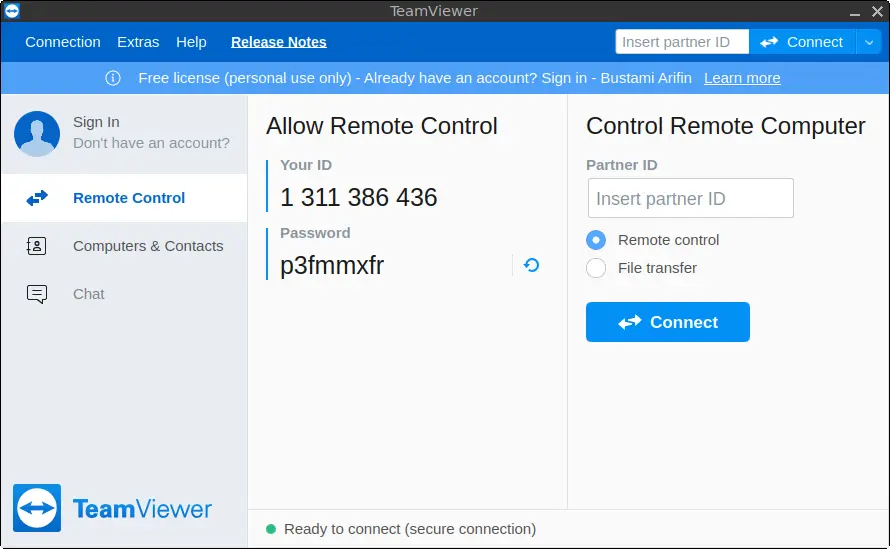This screenshot has width=890, height=549.
Task: Click the Remote Control arrows icon in sidebar
Action: tap(37, 198)
